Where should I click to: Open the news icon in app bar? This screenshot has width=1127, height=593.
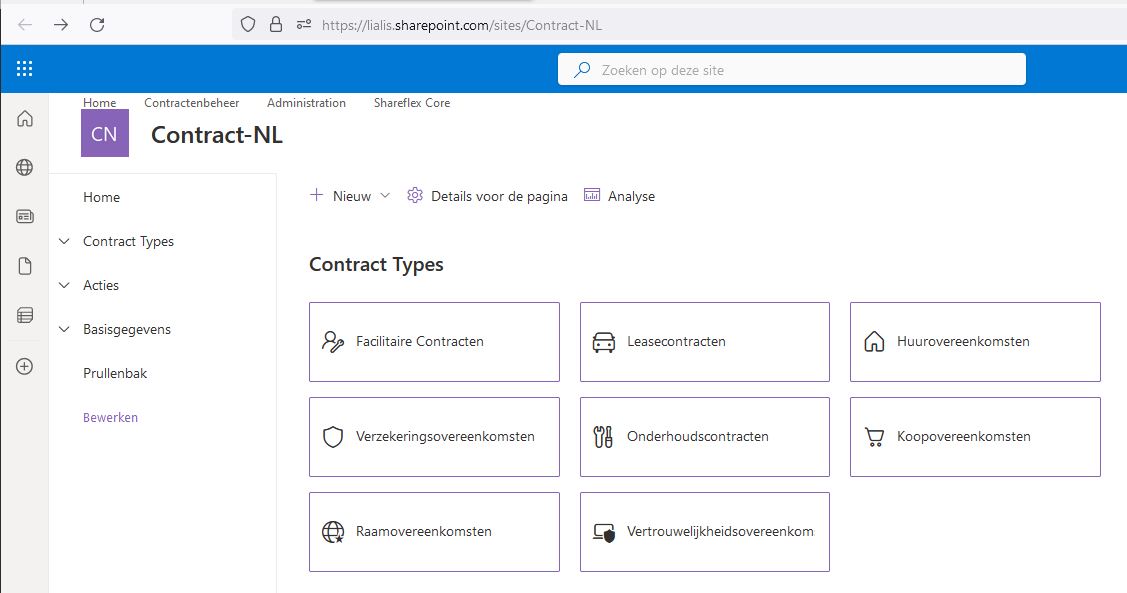[24, 216]
